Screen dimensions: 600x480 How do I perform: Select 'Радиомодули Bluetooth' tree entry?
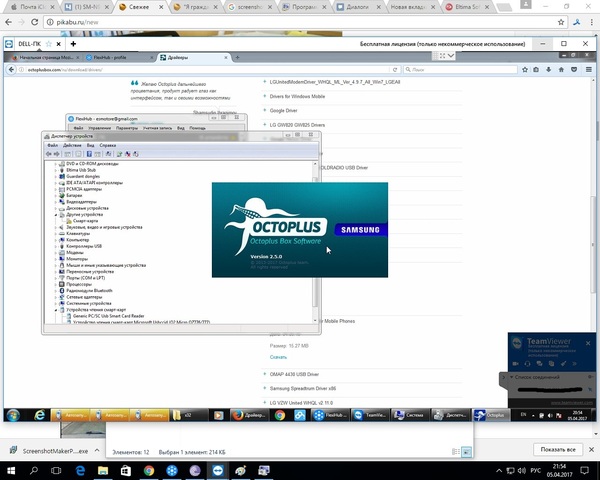tap(89, 291)
